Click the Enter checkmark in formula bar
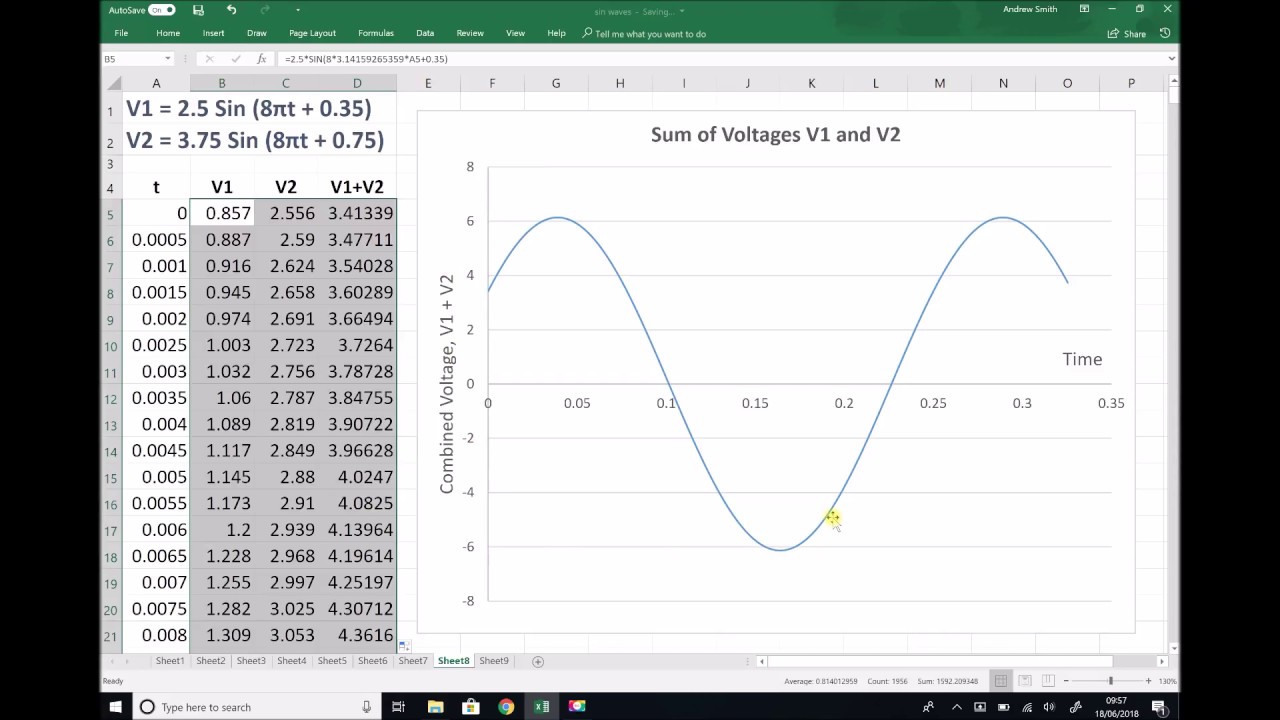 [x=235, y=59]
